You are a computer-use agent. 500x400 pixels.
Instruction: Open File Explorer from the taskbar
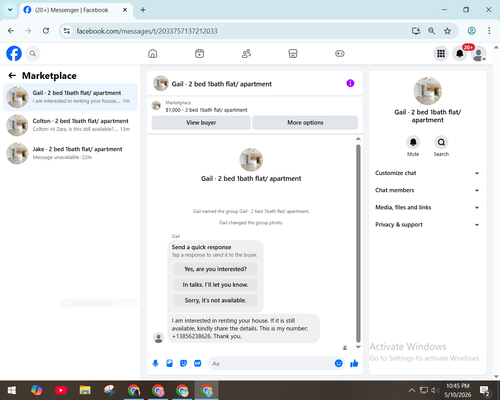tap(85, 390)
